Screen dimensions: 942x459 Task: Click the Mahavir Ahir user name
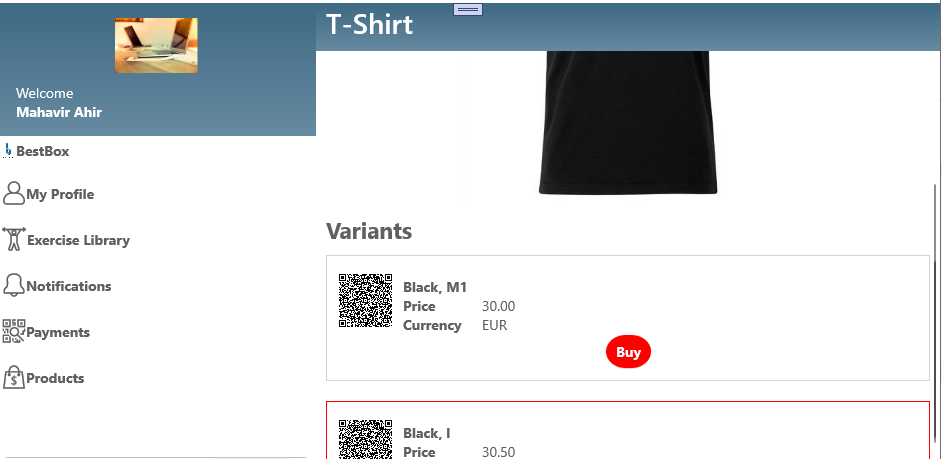(59, 112)
